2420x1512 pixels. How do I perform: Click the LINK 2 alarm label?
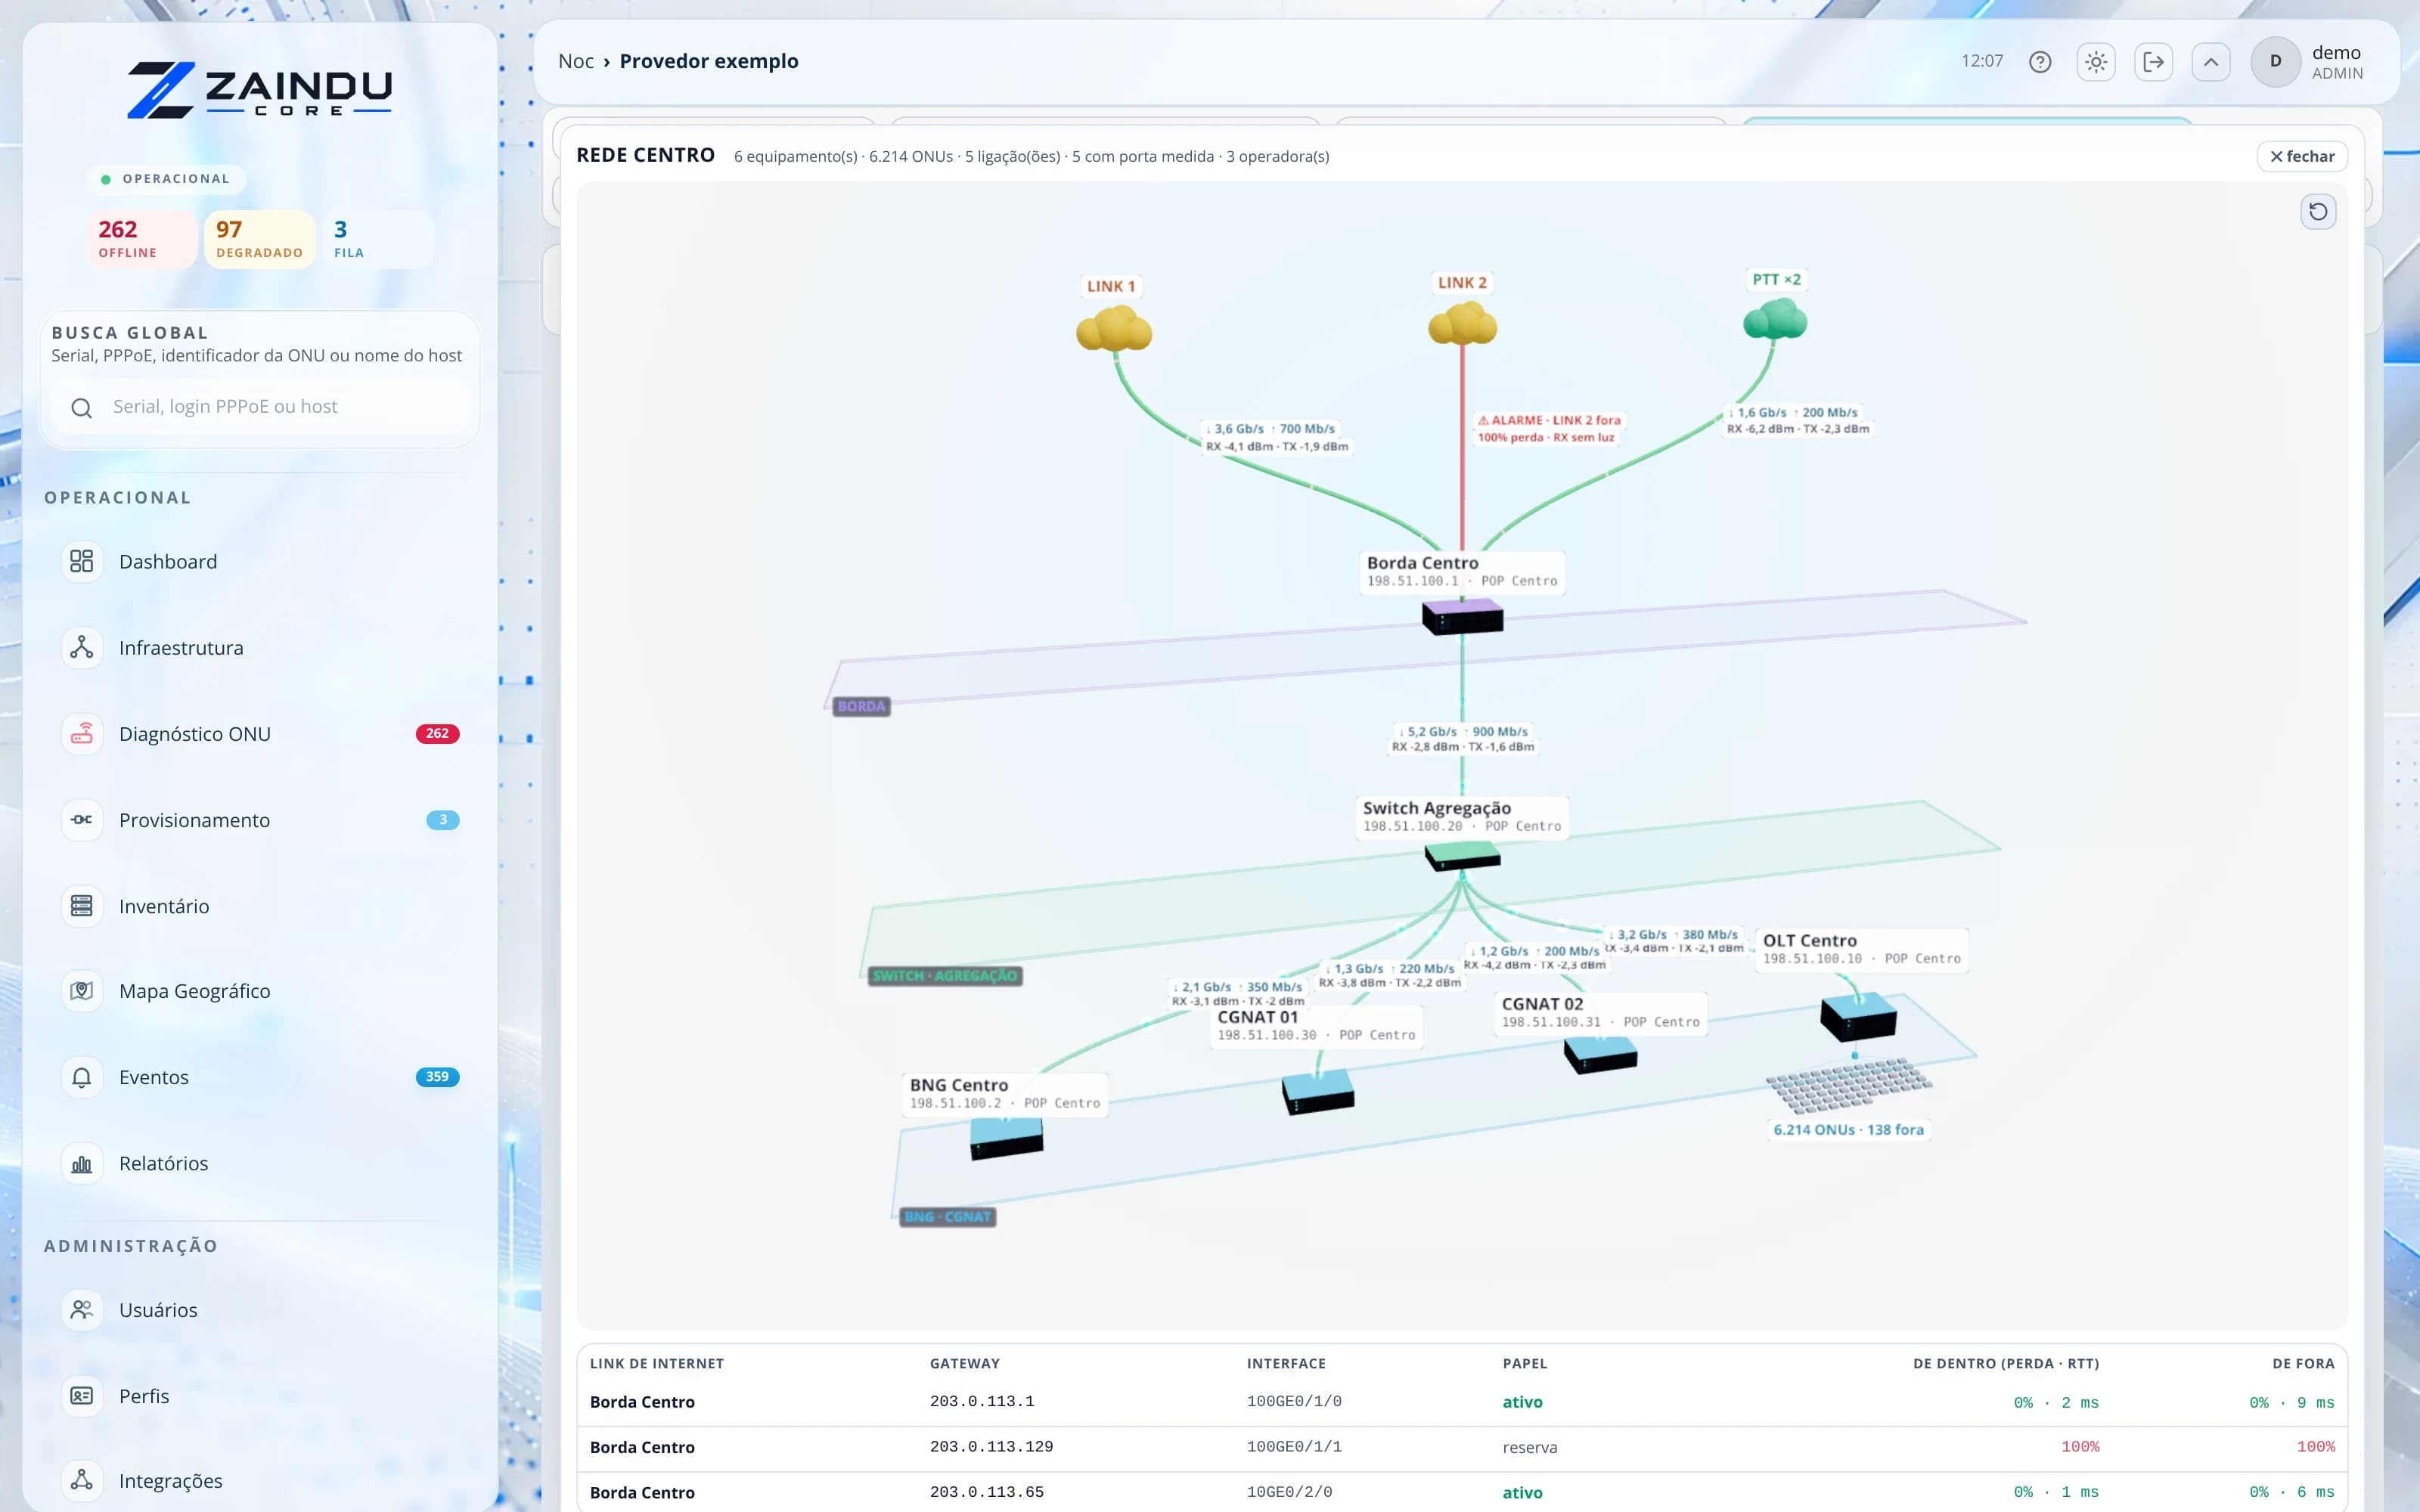coord(1549,429)
